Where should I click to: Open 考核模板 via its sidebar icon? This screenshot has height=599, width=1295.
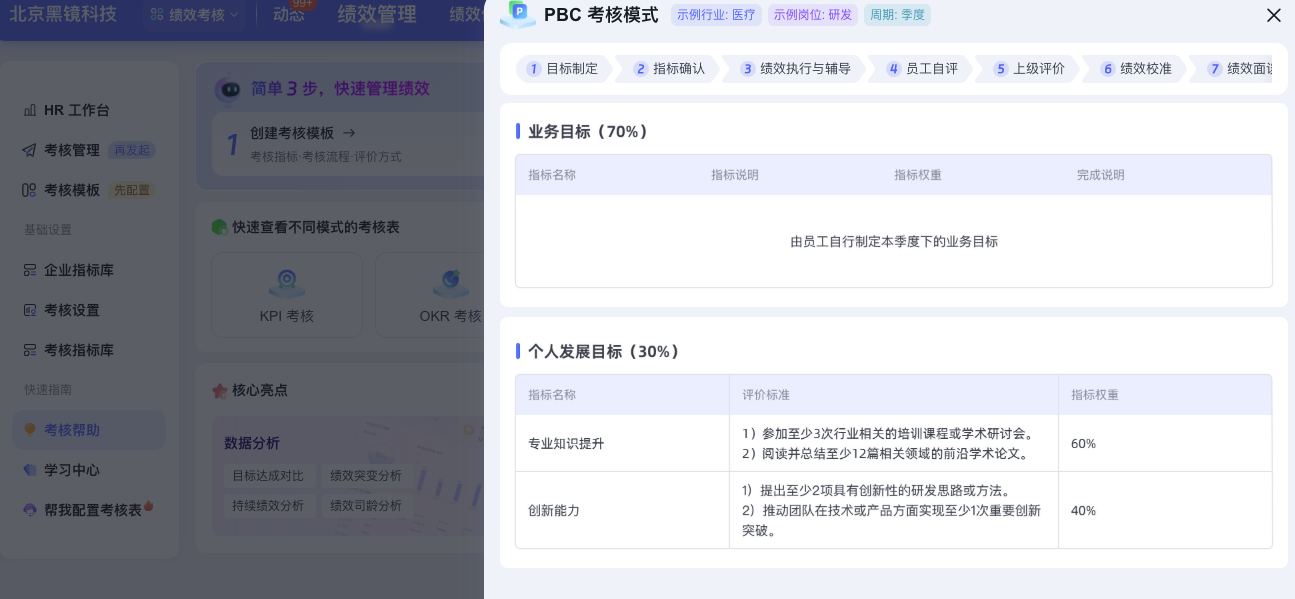click(28, 189)
